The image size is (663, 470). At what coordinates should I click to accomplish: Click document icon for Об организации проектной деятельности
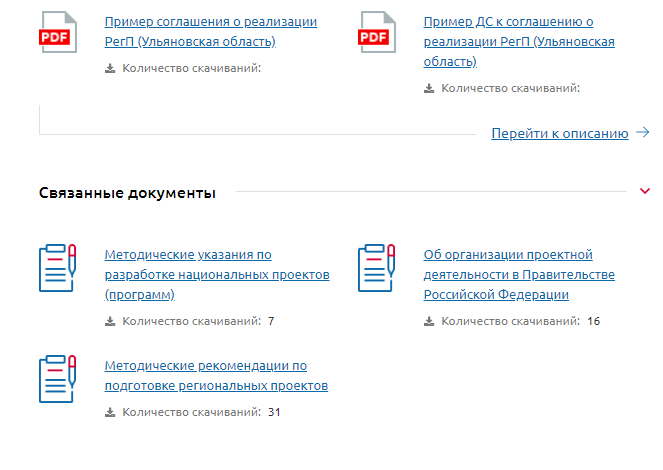[377, 268]
